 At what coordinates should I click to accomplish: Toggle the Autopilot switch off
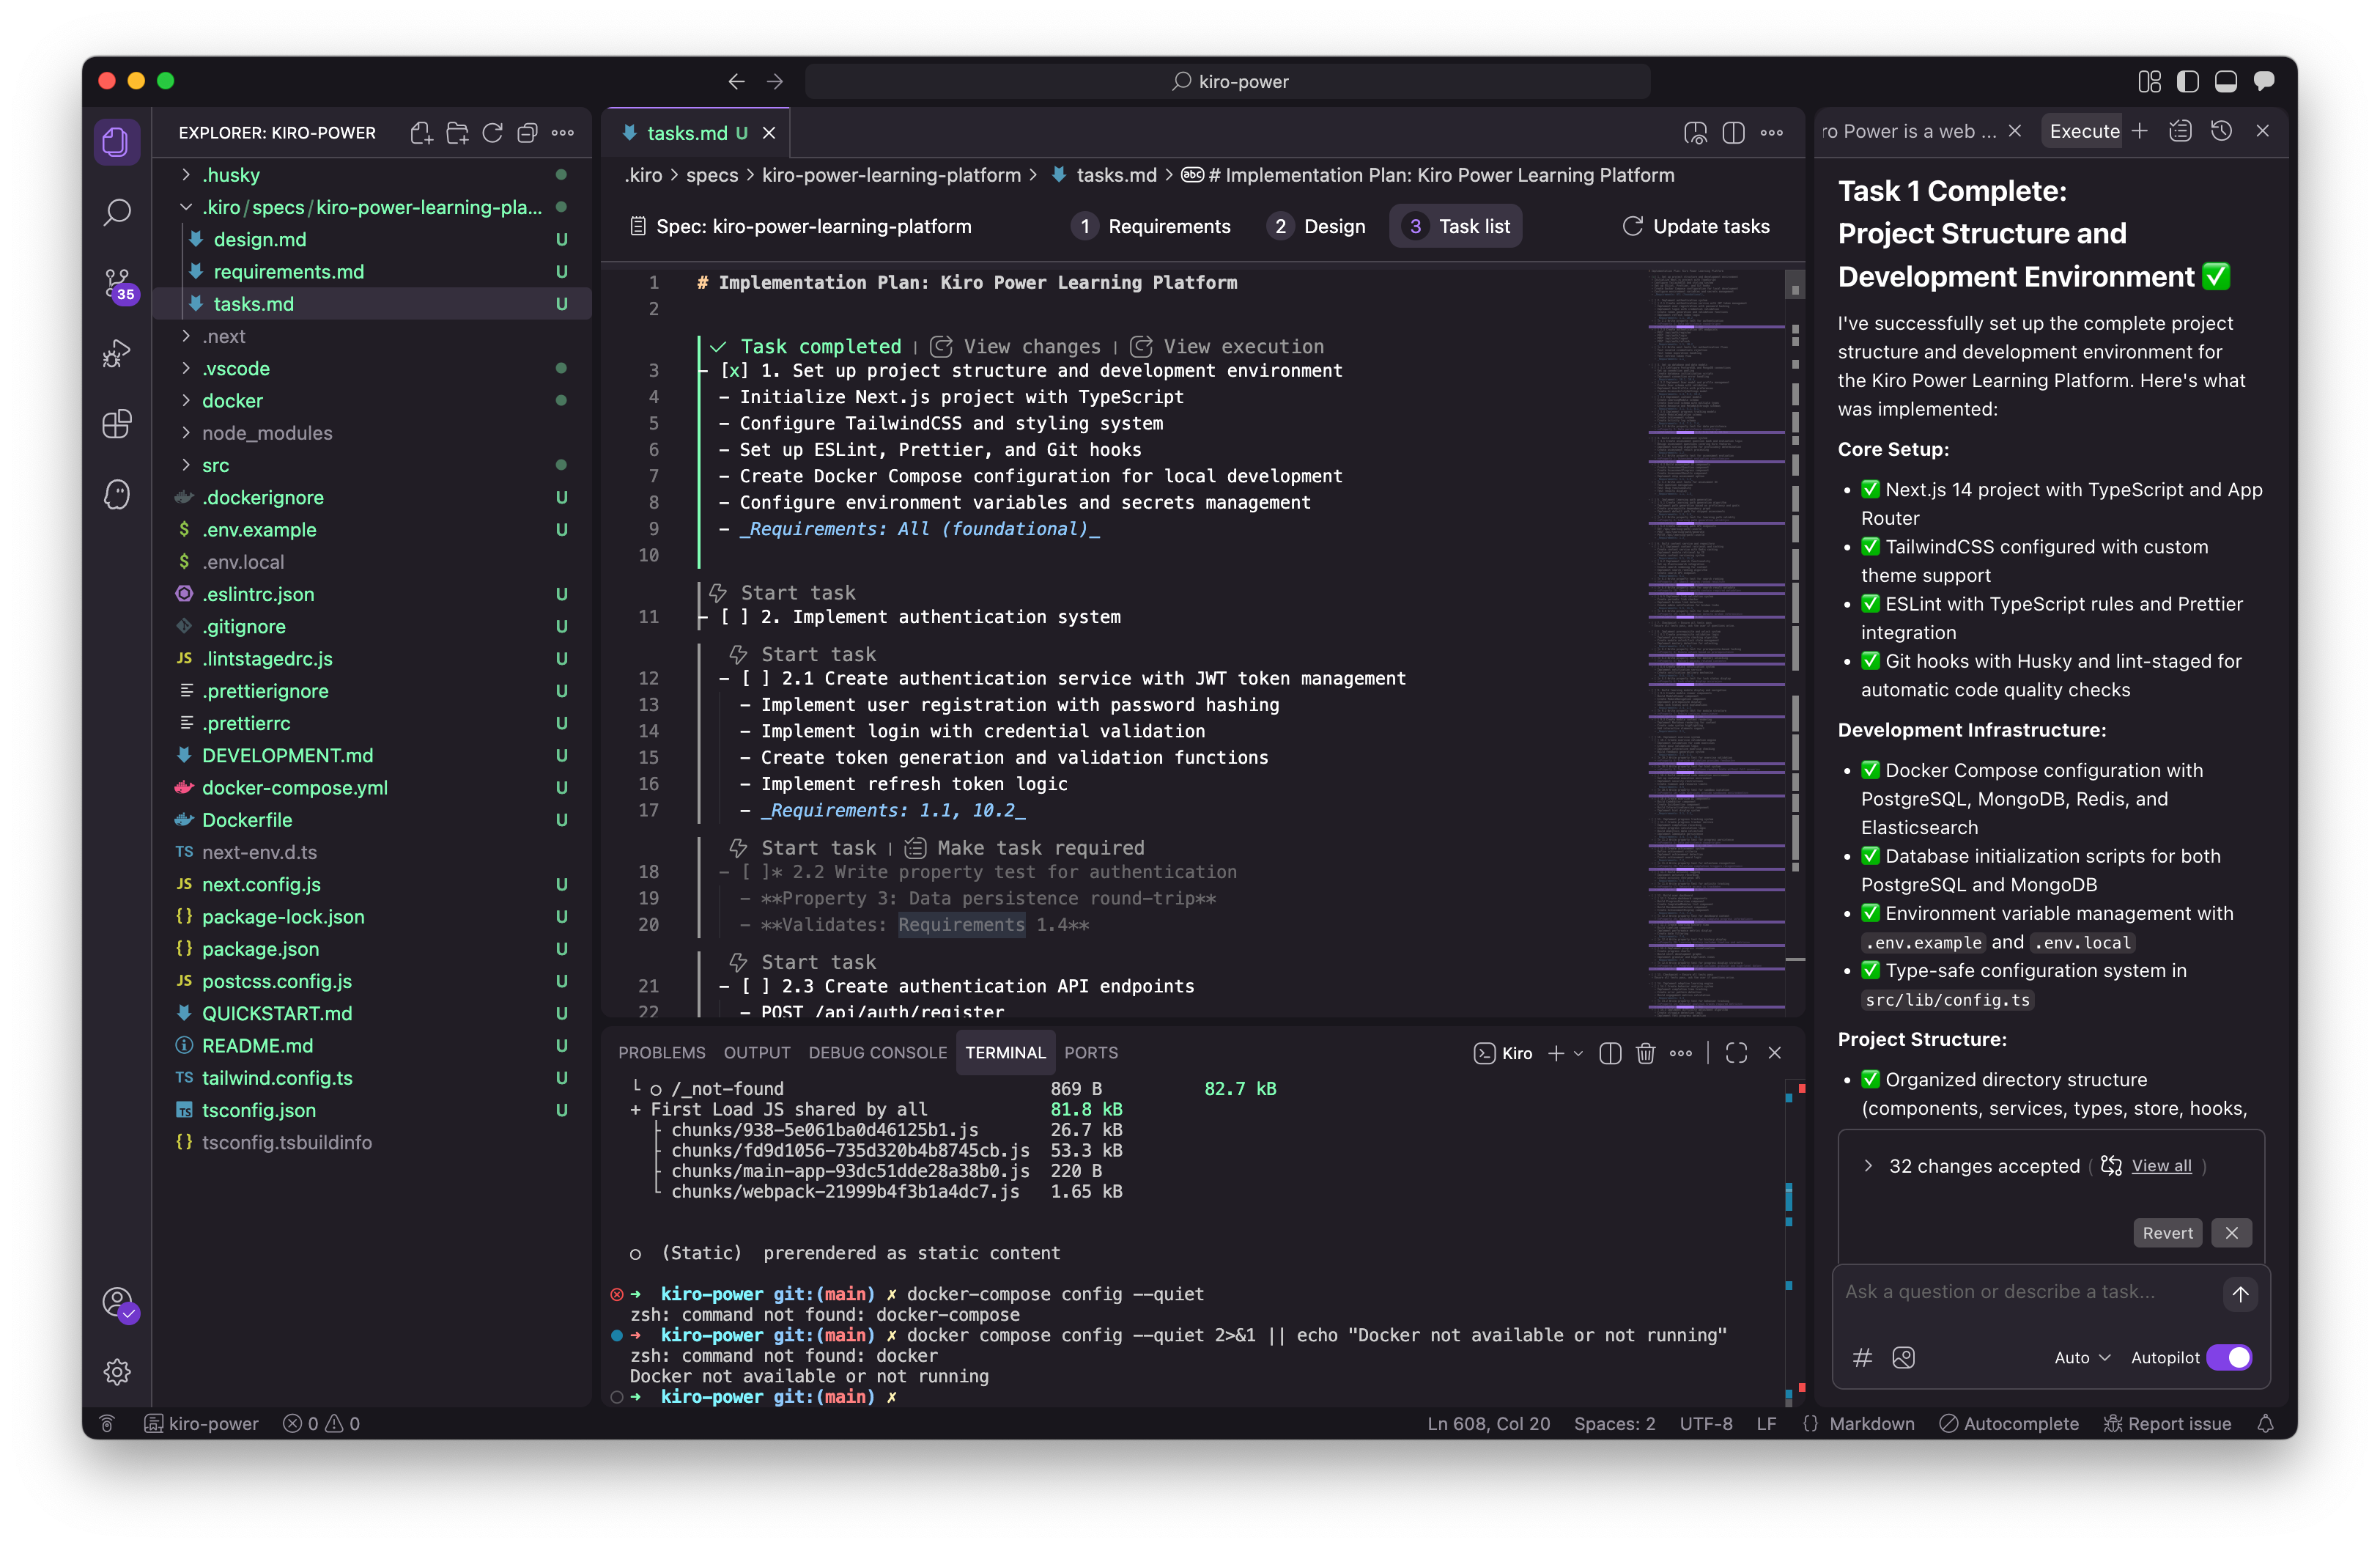(x=2229, y=1357)
